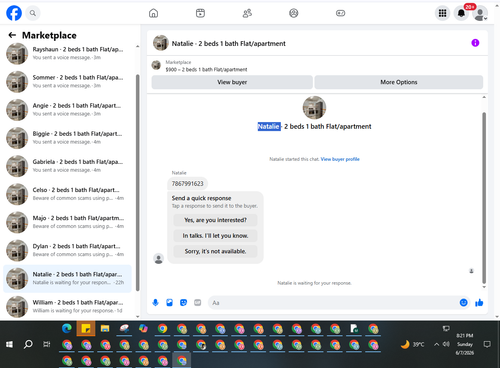Choose a sticker icon
The image size is (500, 368).
(x=183, y=302)
